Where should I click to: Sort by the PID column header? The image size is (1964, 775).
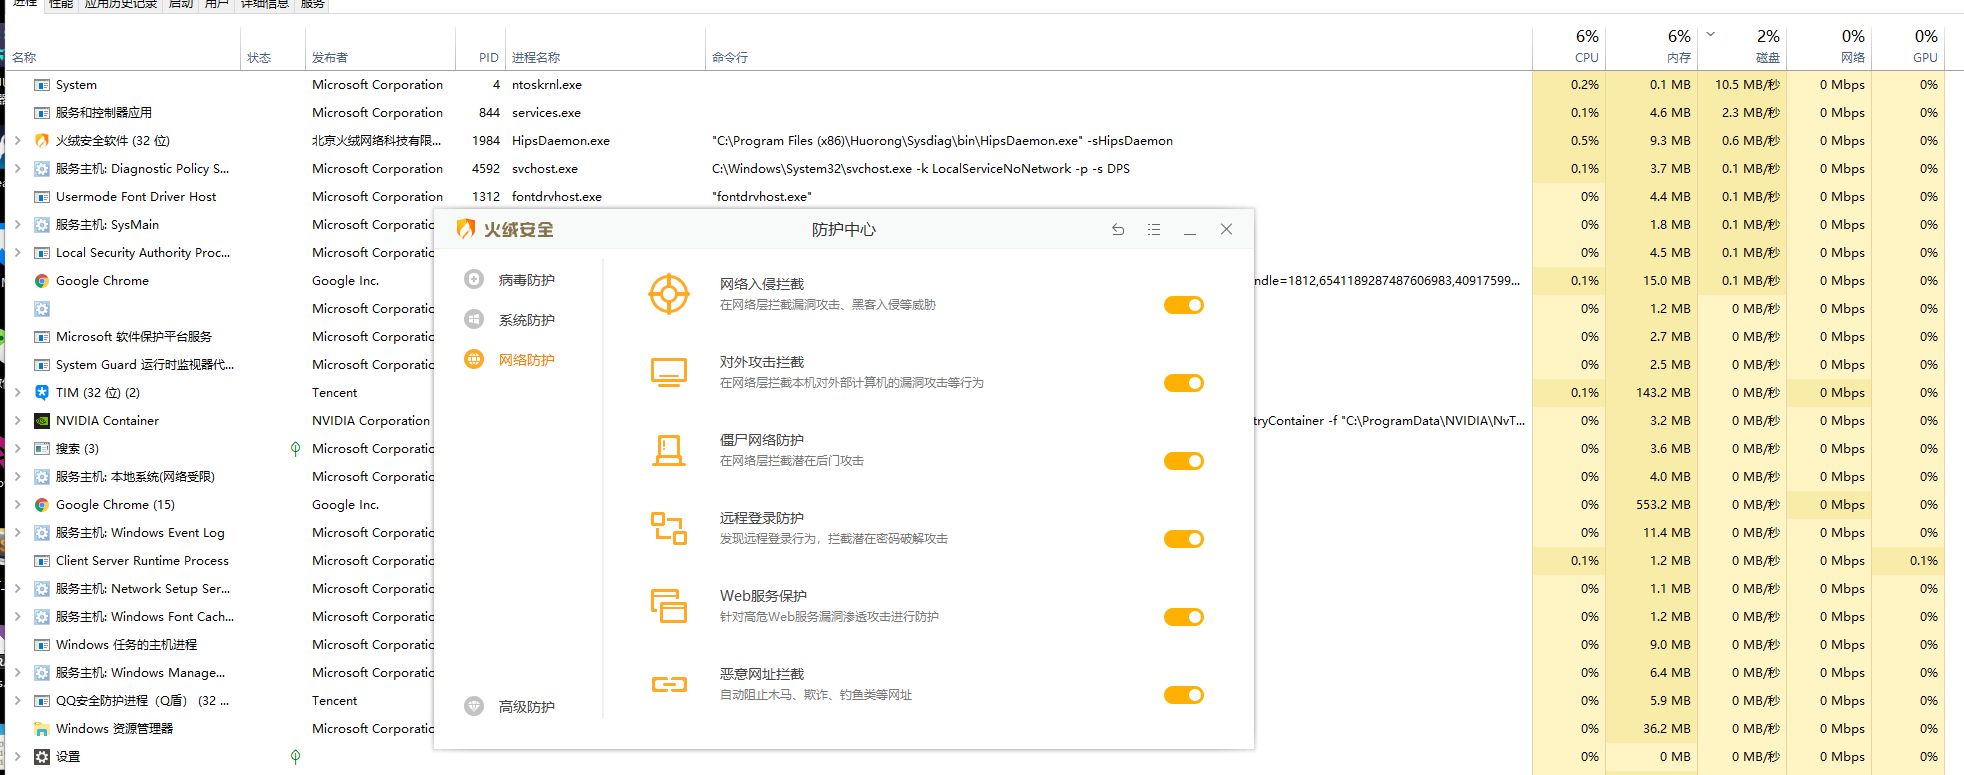[x=488, y=58]
